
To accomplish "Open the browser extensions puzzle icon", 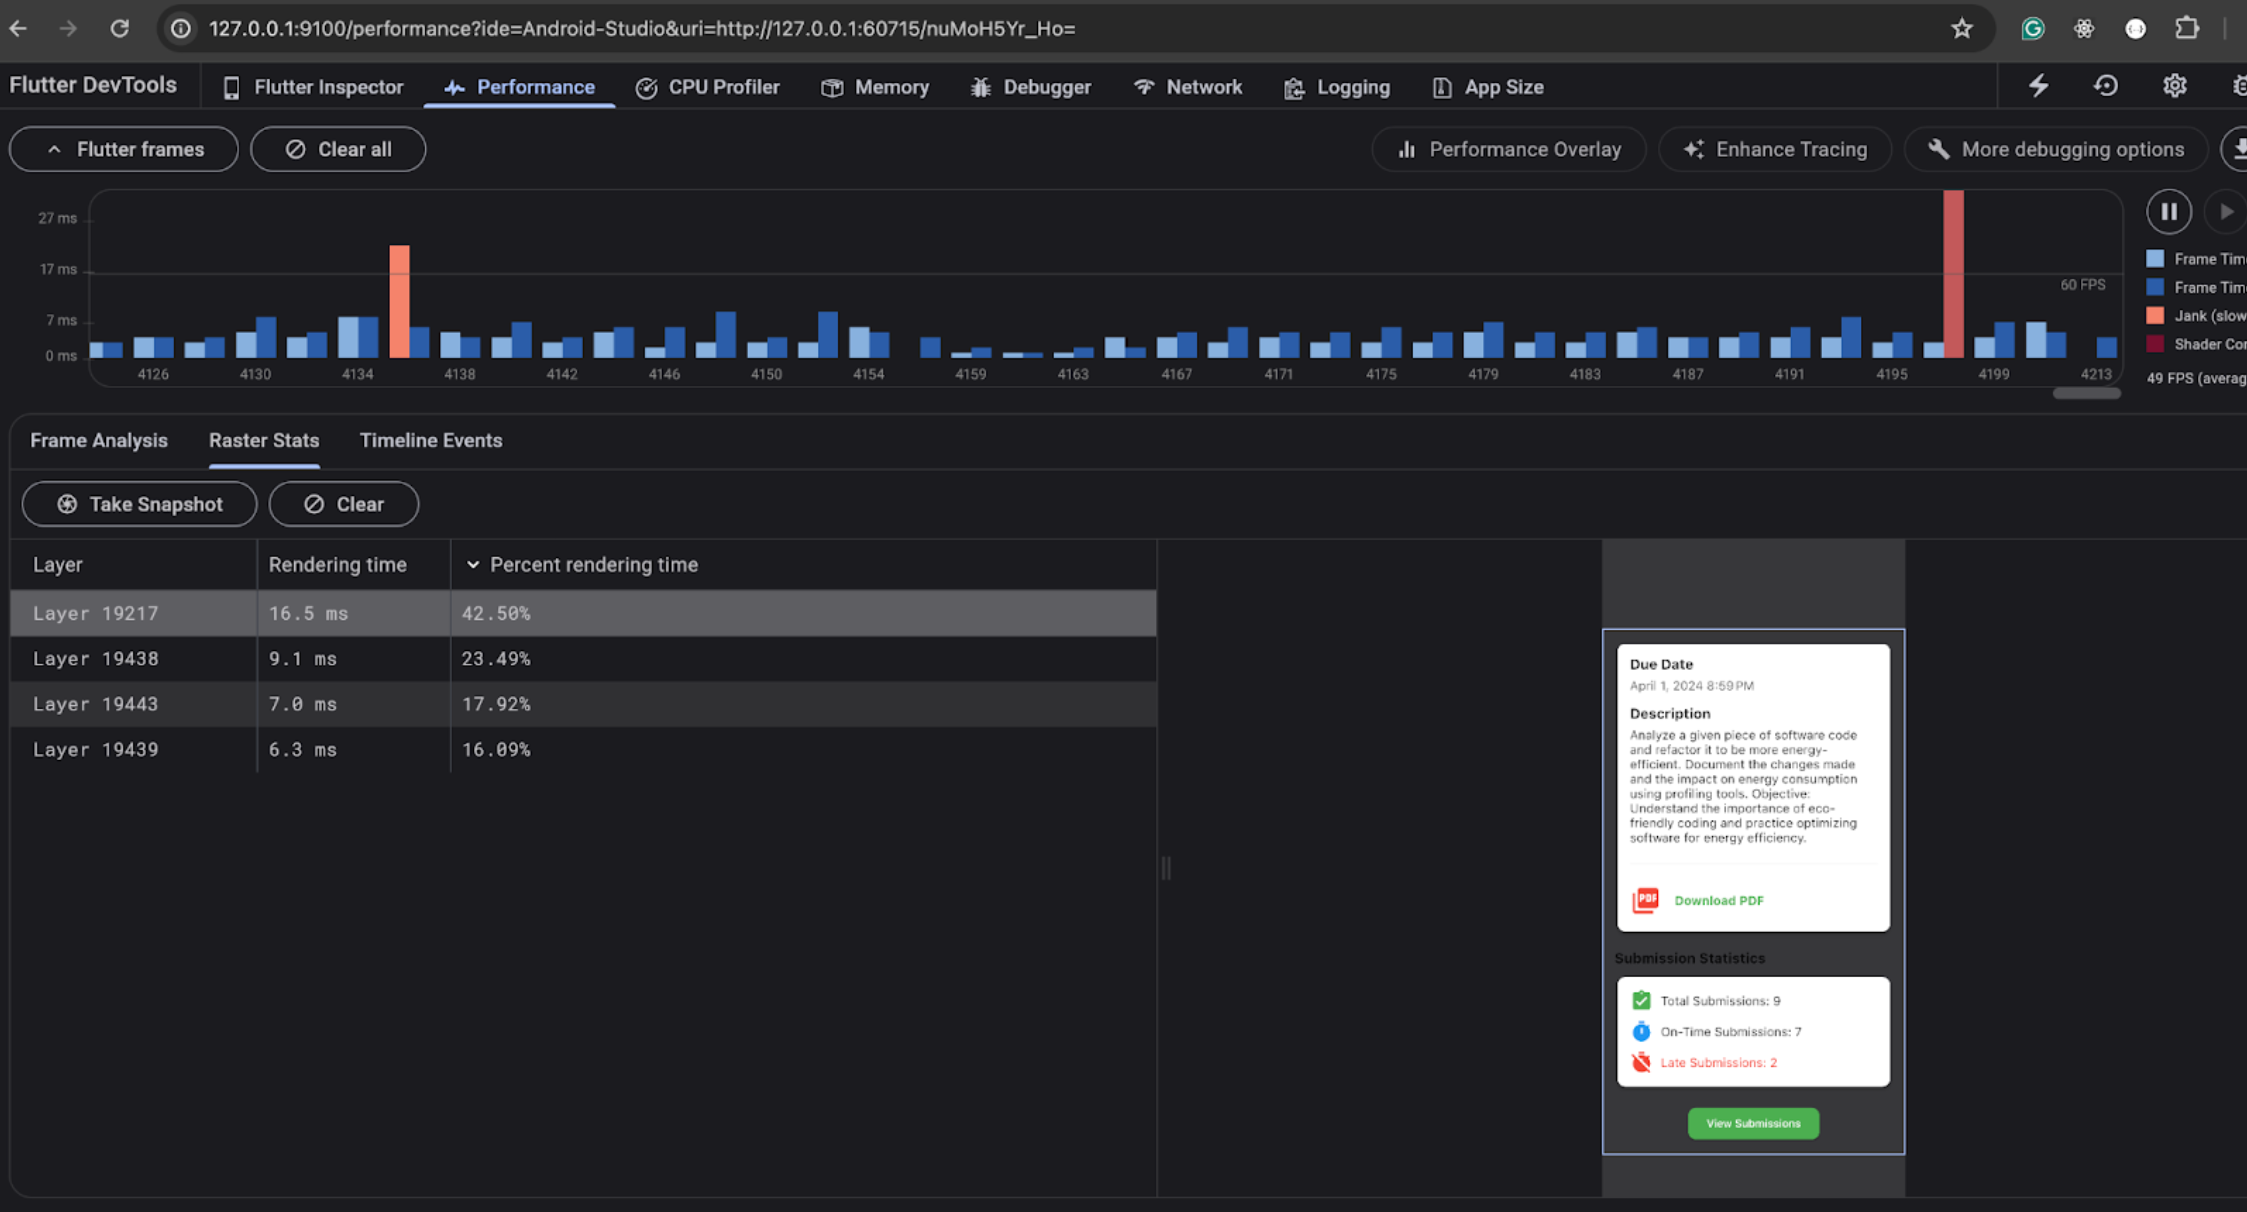I will pos(2187,28).
